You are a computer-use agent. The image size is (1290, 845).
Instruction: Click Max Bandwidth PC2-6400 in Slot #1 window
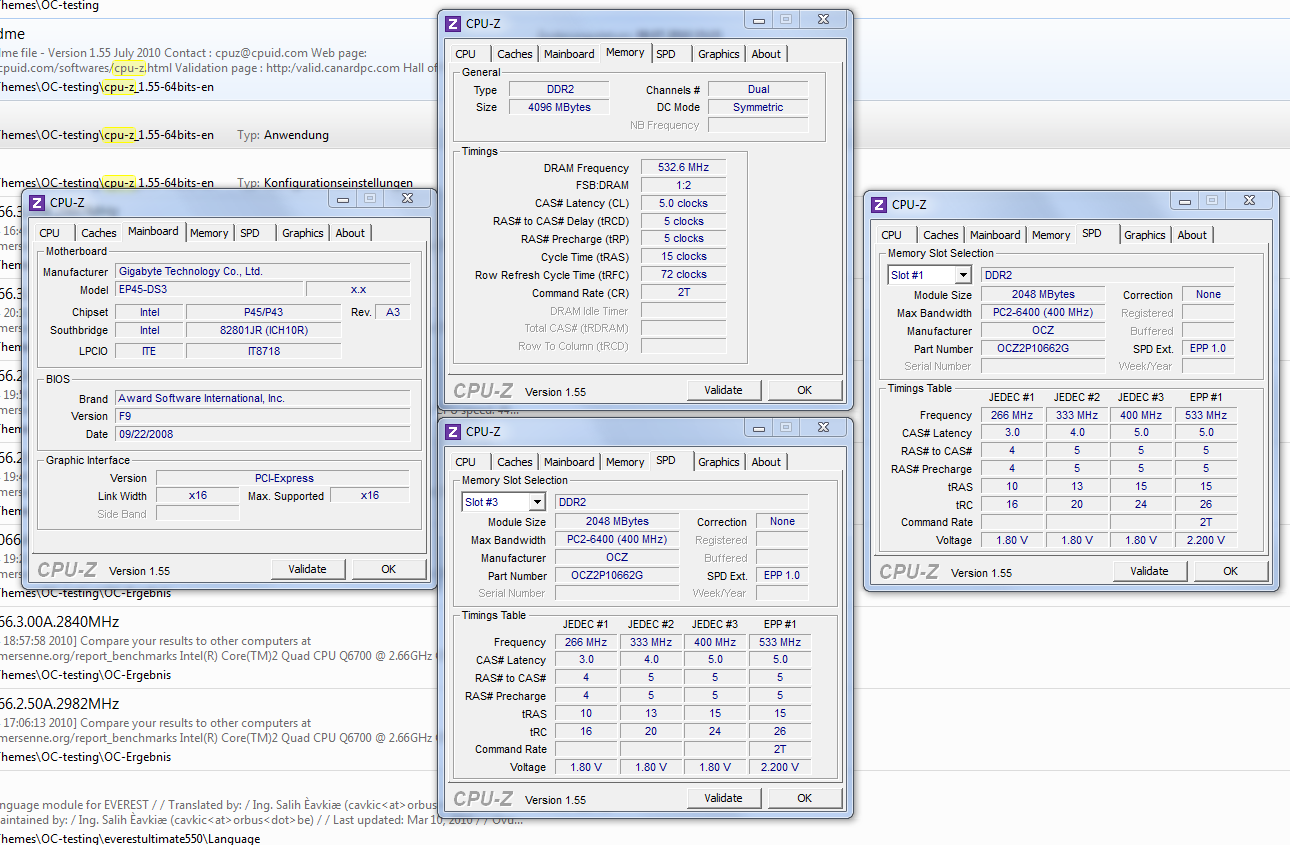point(1043,313)
